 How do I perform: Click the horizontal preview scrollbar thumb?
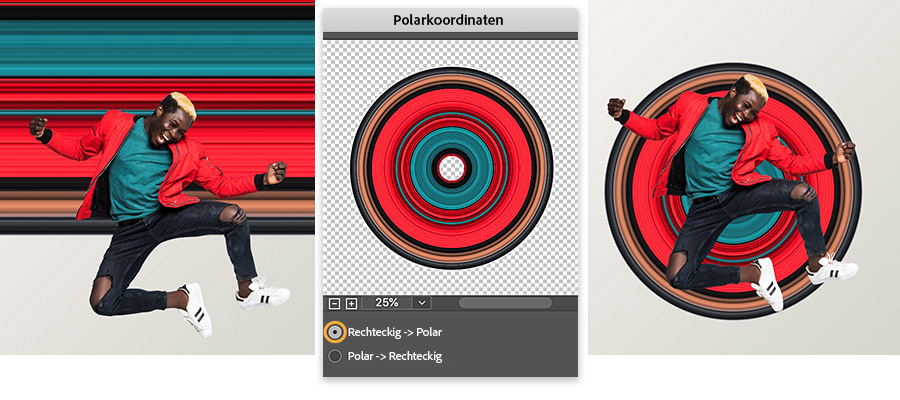(x=505, y=303)
